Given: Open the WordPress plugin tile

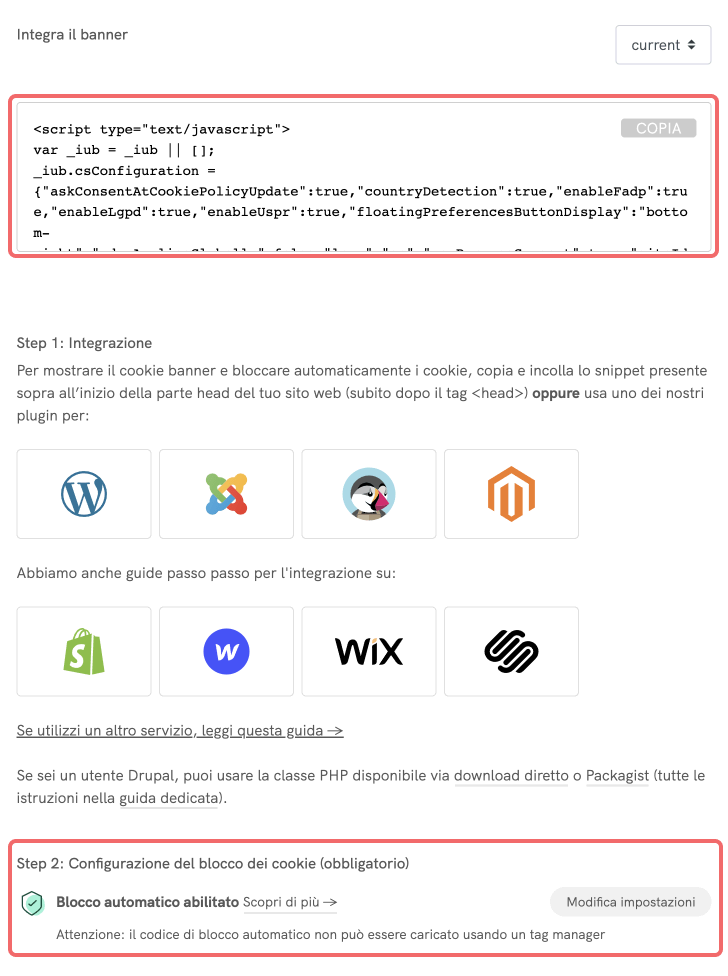Looking at the screenshot, I should tap(84, 494).
